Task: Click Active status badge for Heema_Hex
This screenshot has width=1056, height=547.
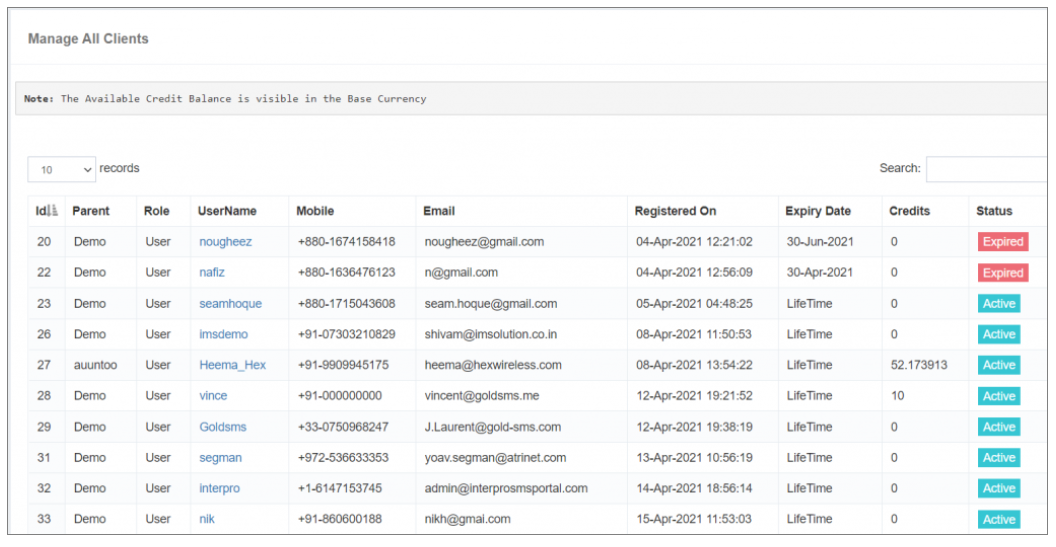Action: tap(999, 365)
